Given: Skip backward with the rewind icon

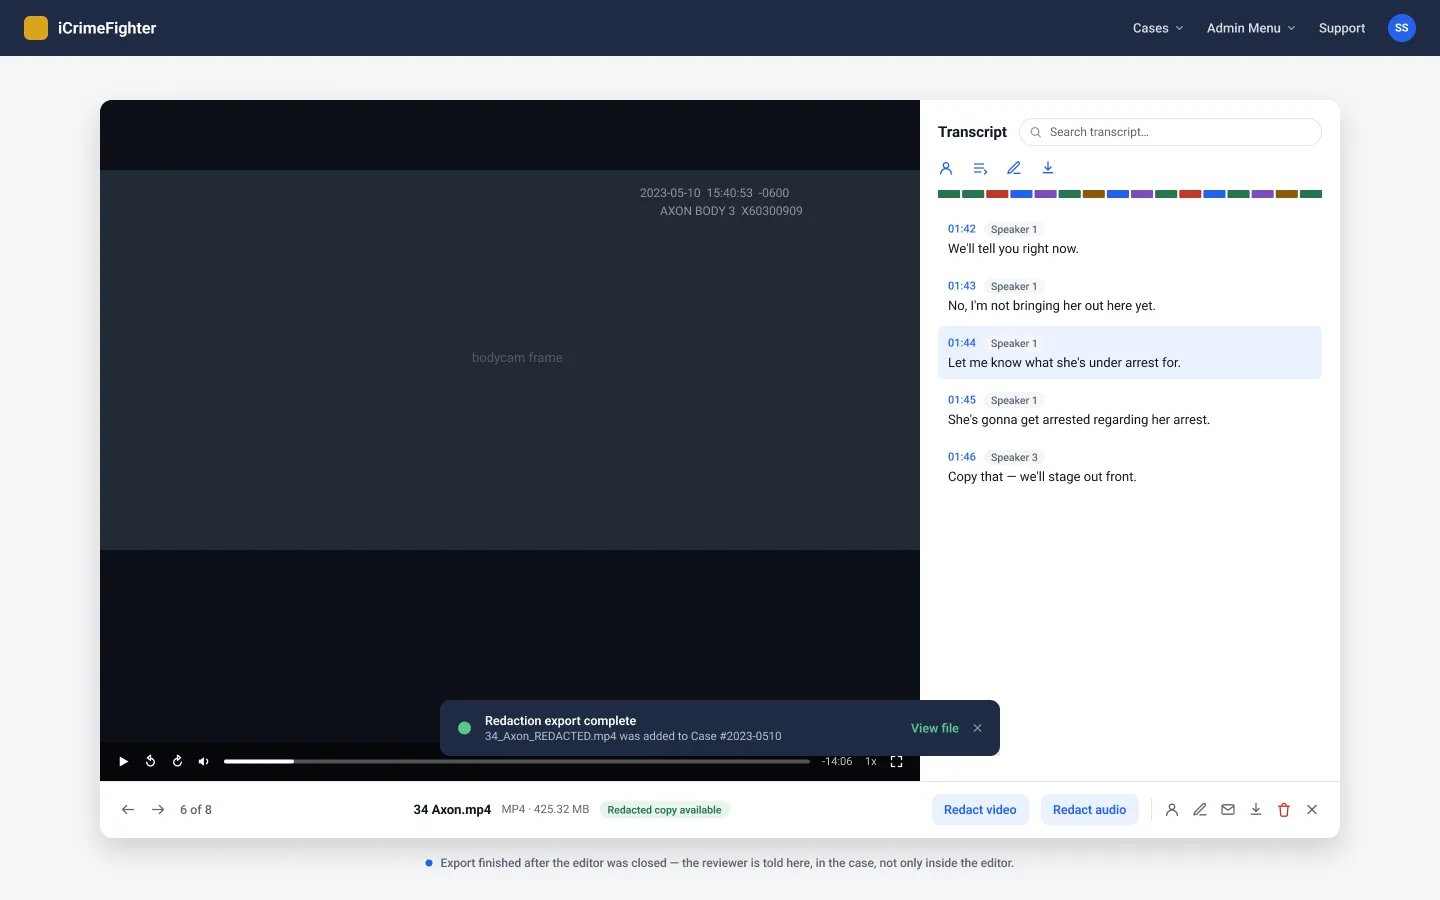Looking at the screenshot, I should tap(150, 762).
